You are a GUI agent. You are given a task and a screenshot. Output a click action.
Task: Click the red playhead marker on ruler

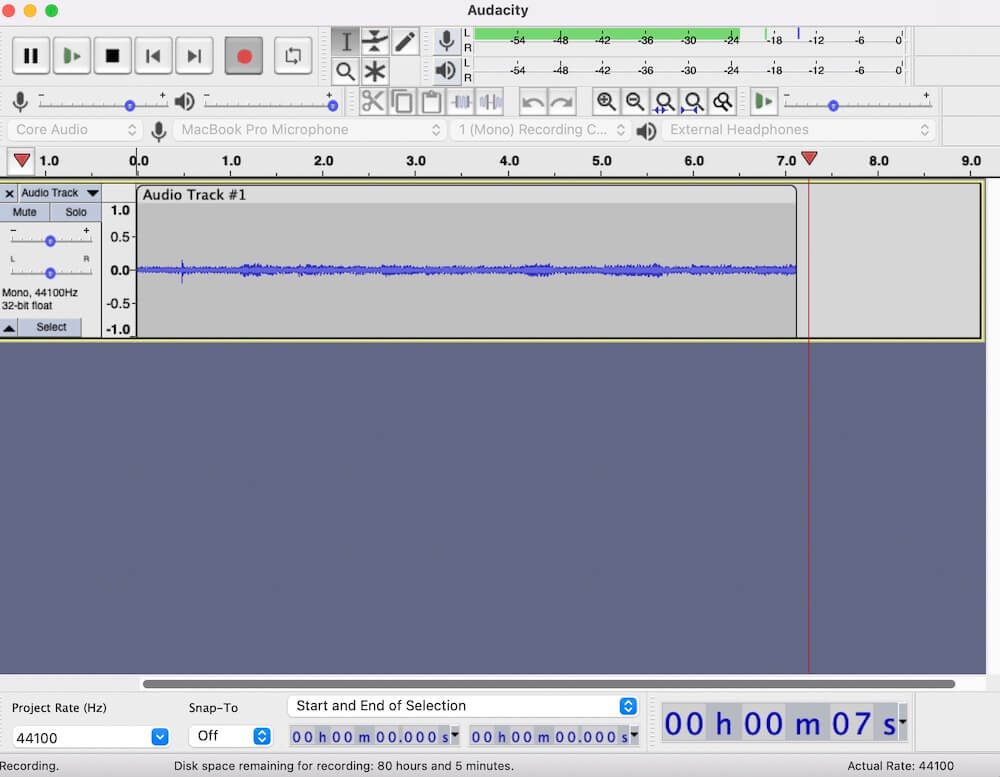tap(809, 158)
